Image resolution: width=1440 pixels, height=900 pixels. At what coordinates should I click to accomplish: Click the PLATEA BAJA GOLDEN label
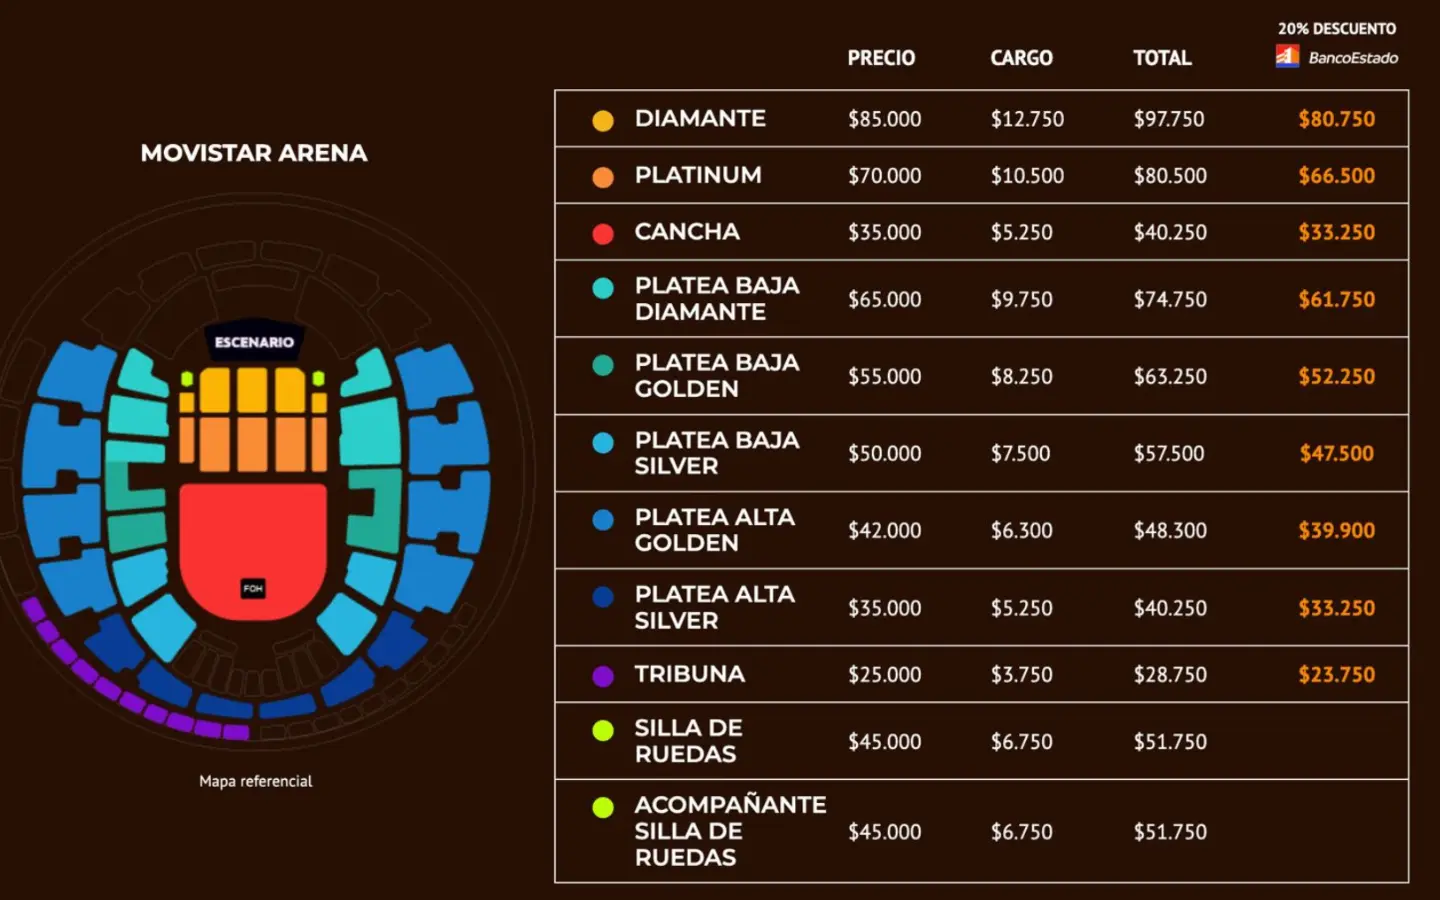716,375
